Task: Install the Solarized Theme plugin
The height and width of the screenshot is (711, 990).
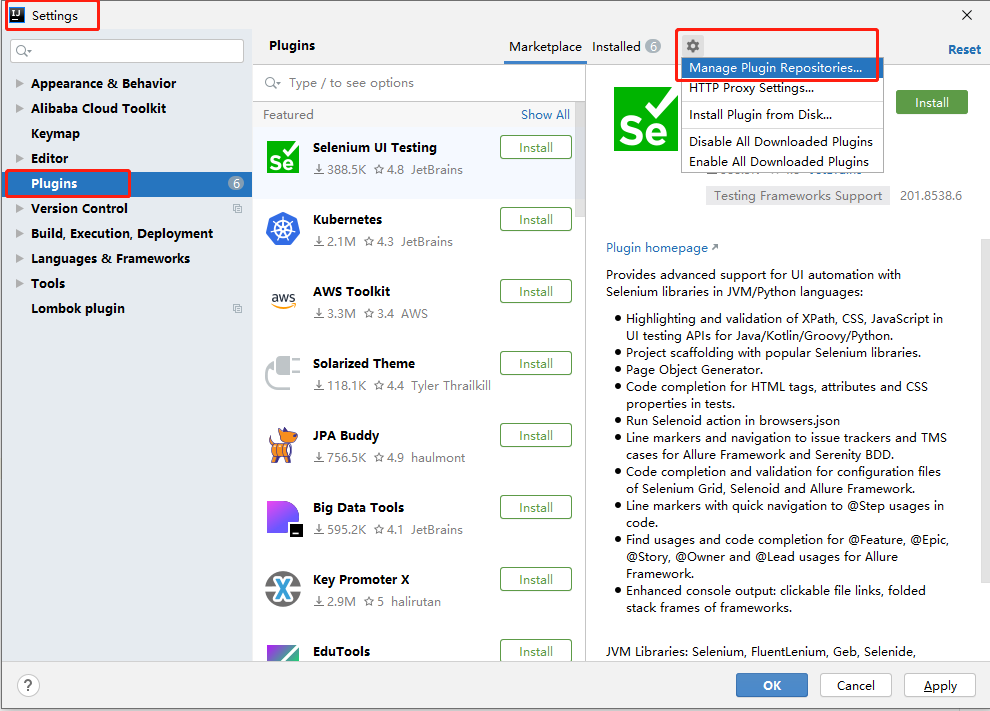Action: pyautogui.click(x=536, y=363)
